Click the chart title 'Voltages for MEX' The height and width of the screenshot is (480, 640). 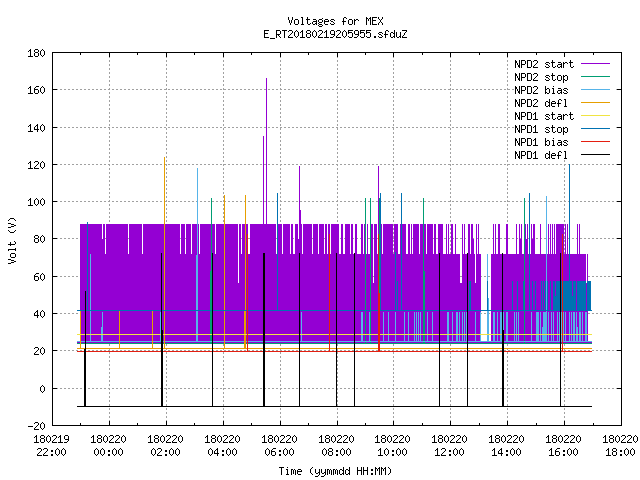pyautogui.click(x=335, y=21)
